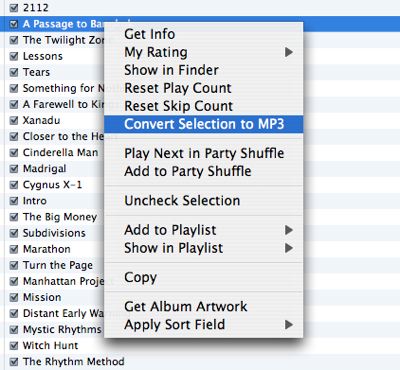Uncheck the Subdivisions checkbox
The image size is (400, 370).
tap(14, 233)
